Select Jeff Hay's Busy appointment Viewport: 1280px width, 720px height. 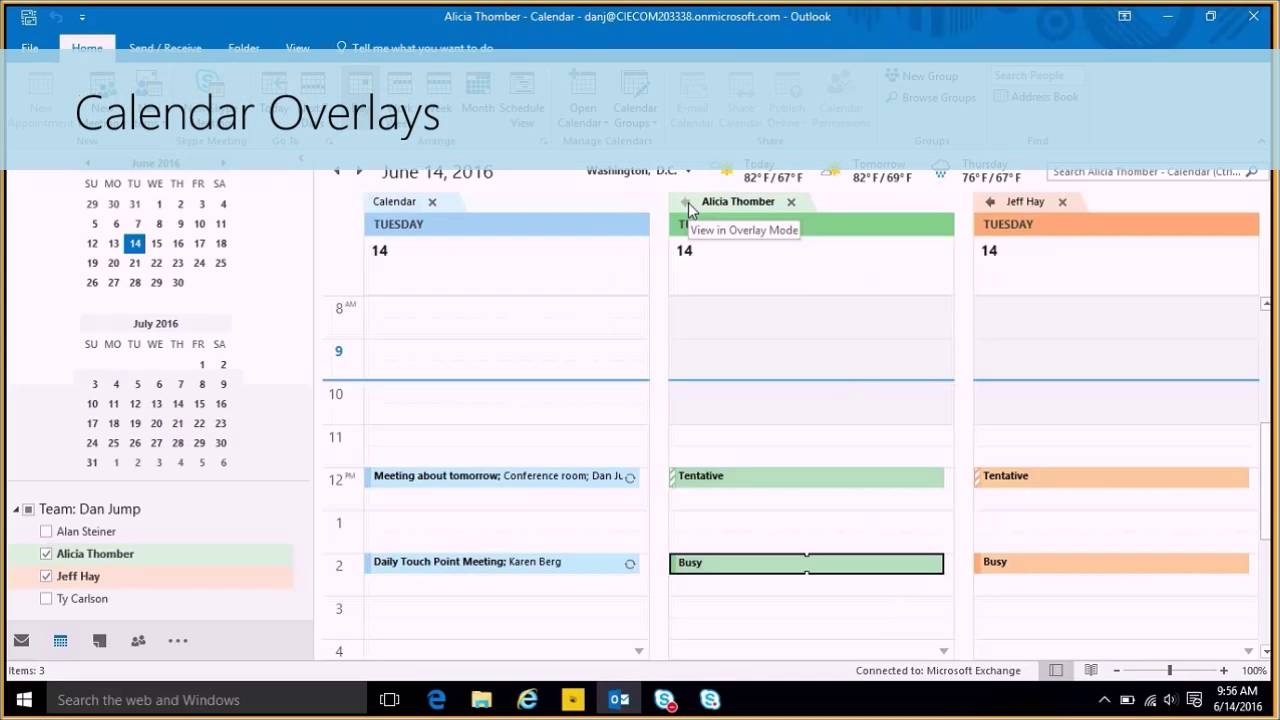tap(1111, 563)
